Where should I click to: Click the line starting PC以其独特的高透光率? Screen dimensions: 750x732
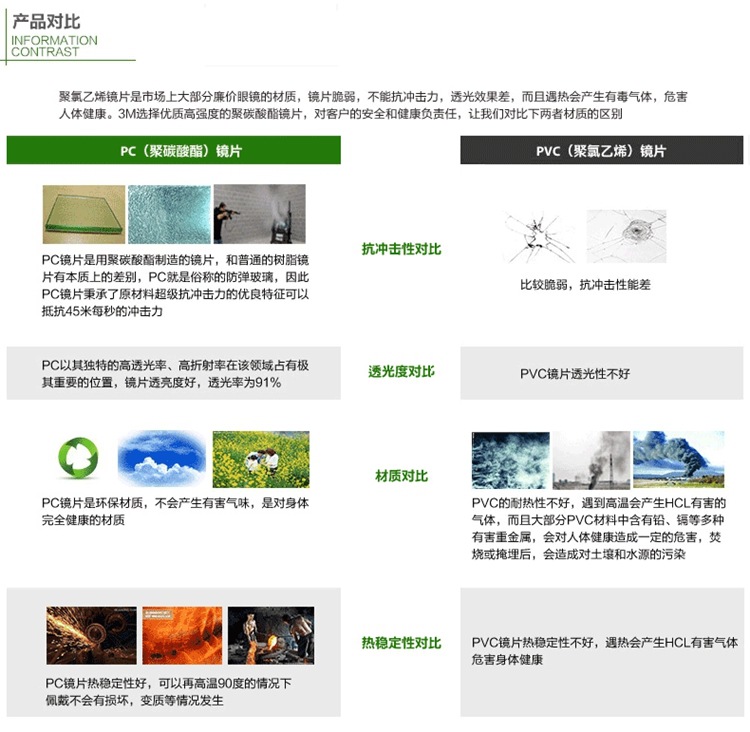(175, 365)
